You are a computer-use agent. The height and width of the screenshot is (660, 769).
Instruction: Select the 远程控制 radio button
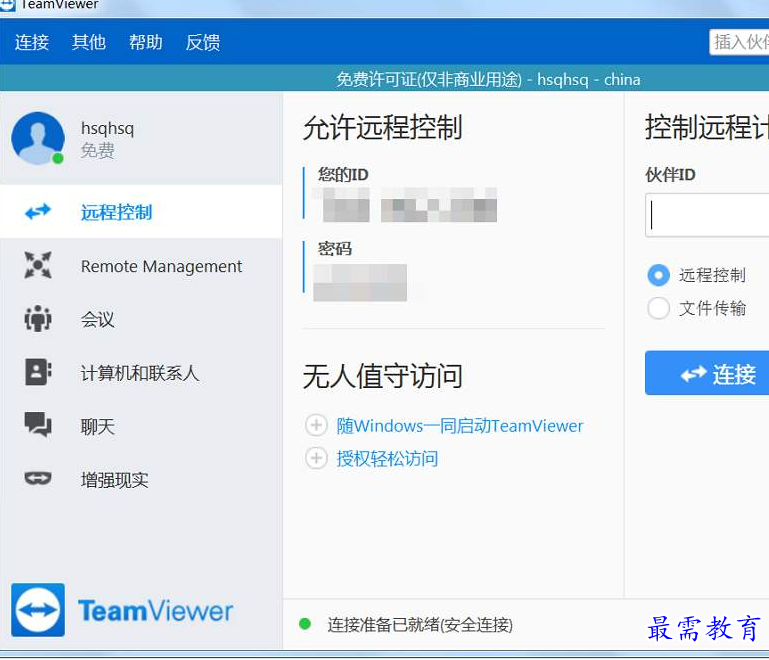coord(658,275)
